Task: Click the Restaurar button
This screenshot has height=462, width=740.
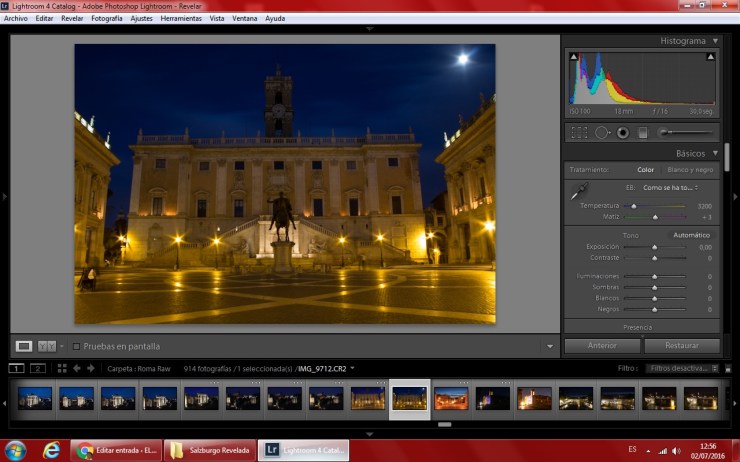Action: (681, 346)
